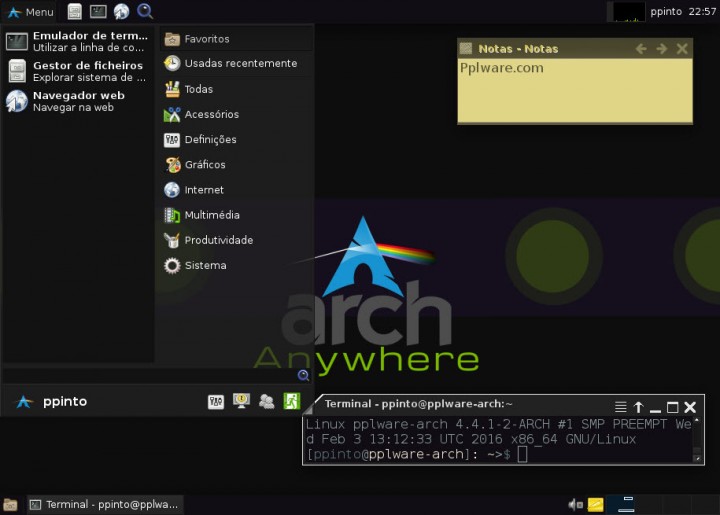Go to next note in Notas
The image size is (720, 515).
pyautogui.click(x=661, y=49)
